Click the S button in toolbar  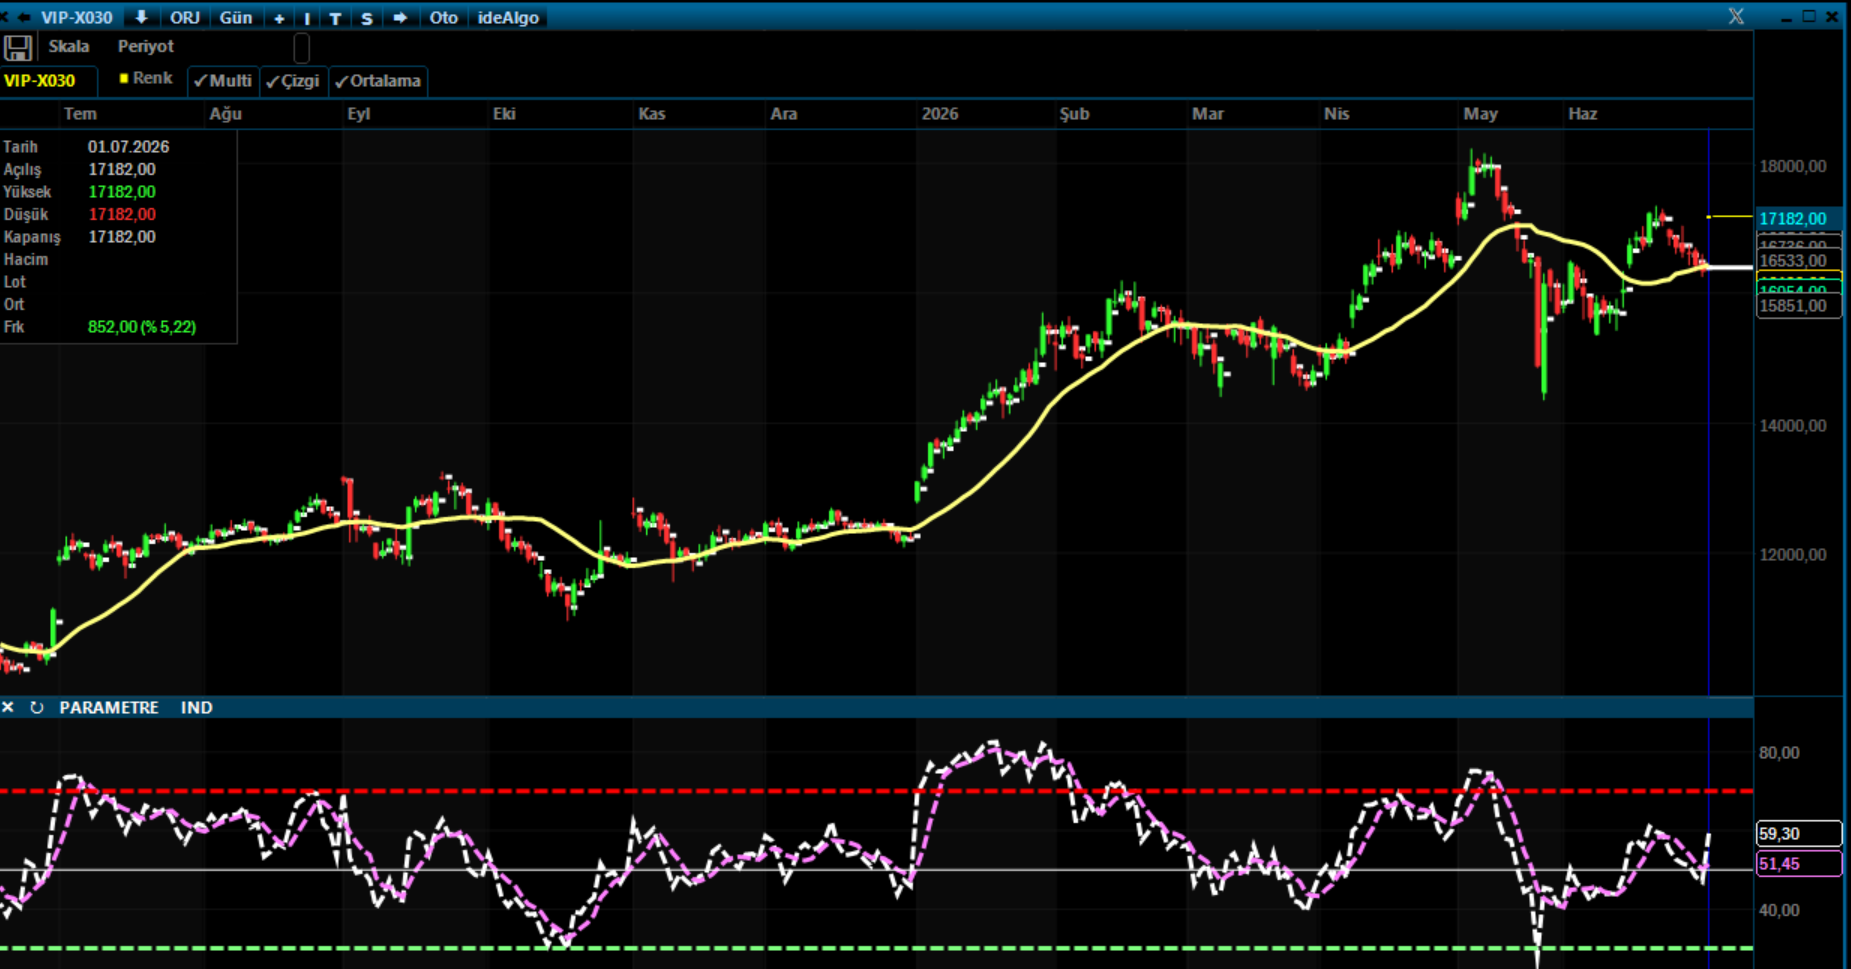pos(367,18)
